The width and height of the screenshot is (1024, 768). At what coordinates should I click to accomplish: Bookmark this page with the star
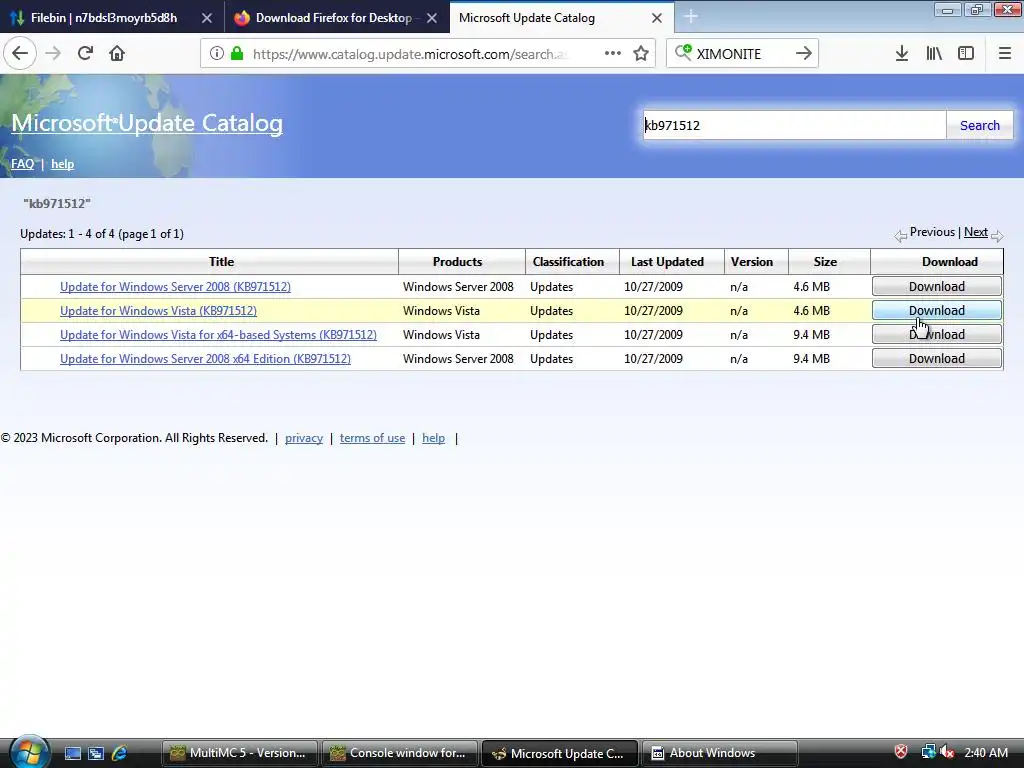tap(641, 54)
